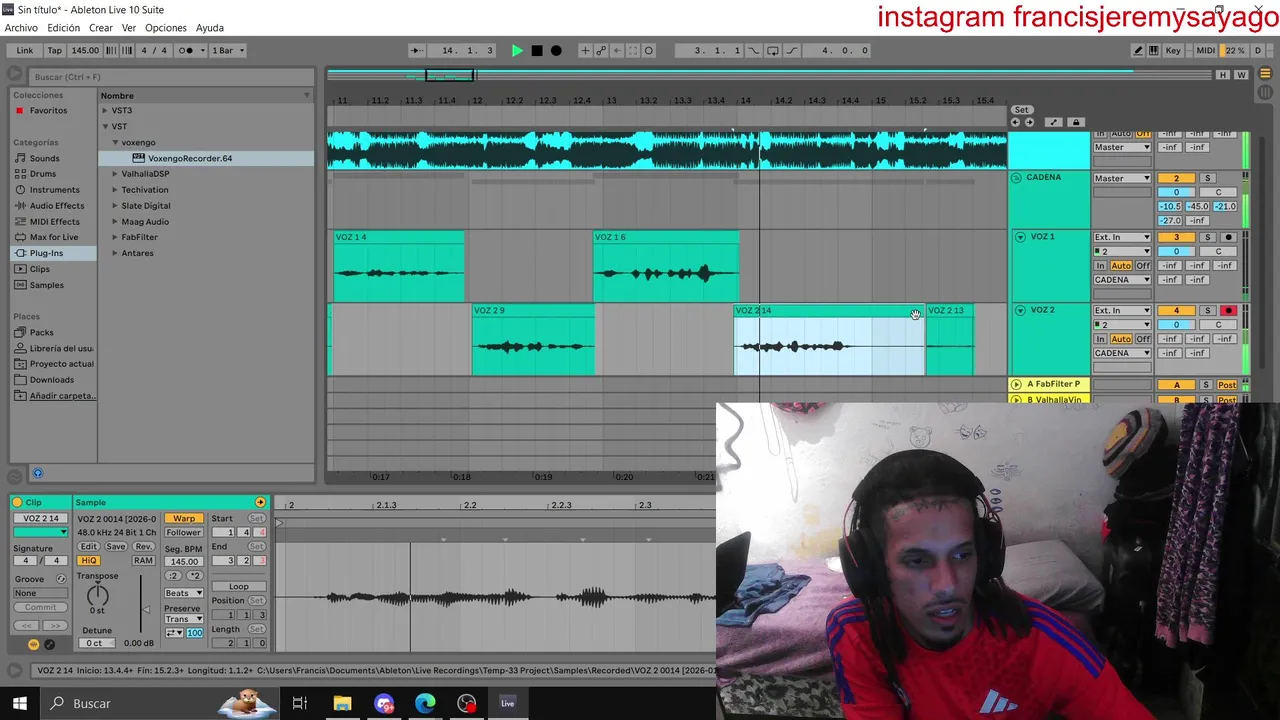Show the Sample box toggle icon
This screenshot has height=720, width=1280.
[33, 644]
